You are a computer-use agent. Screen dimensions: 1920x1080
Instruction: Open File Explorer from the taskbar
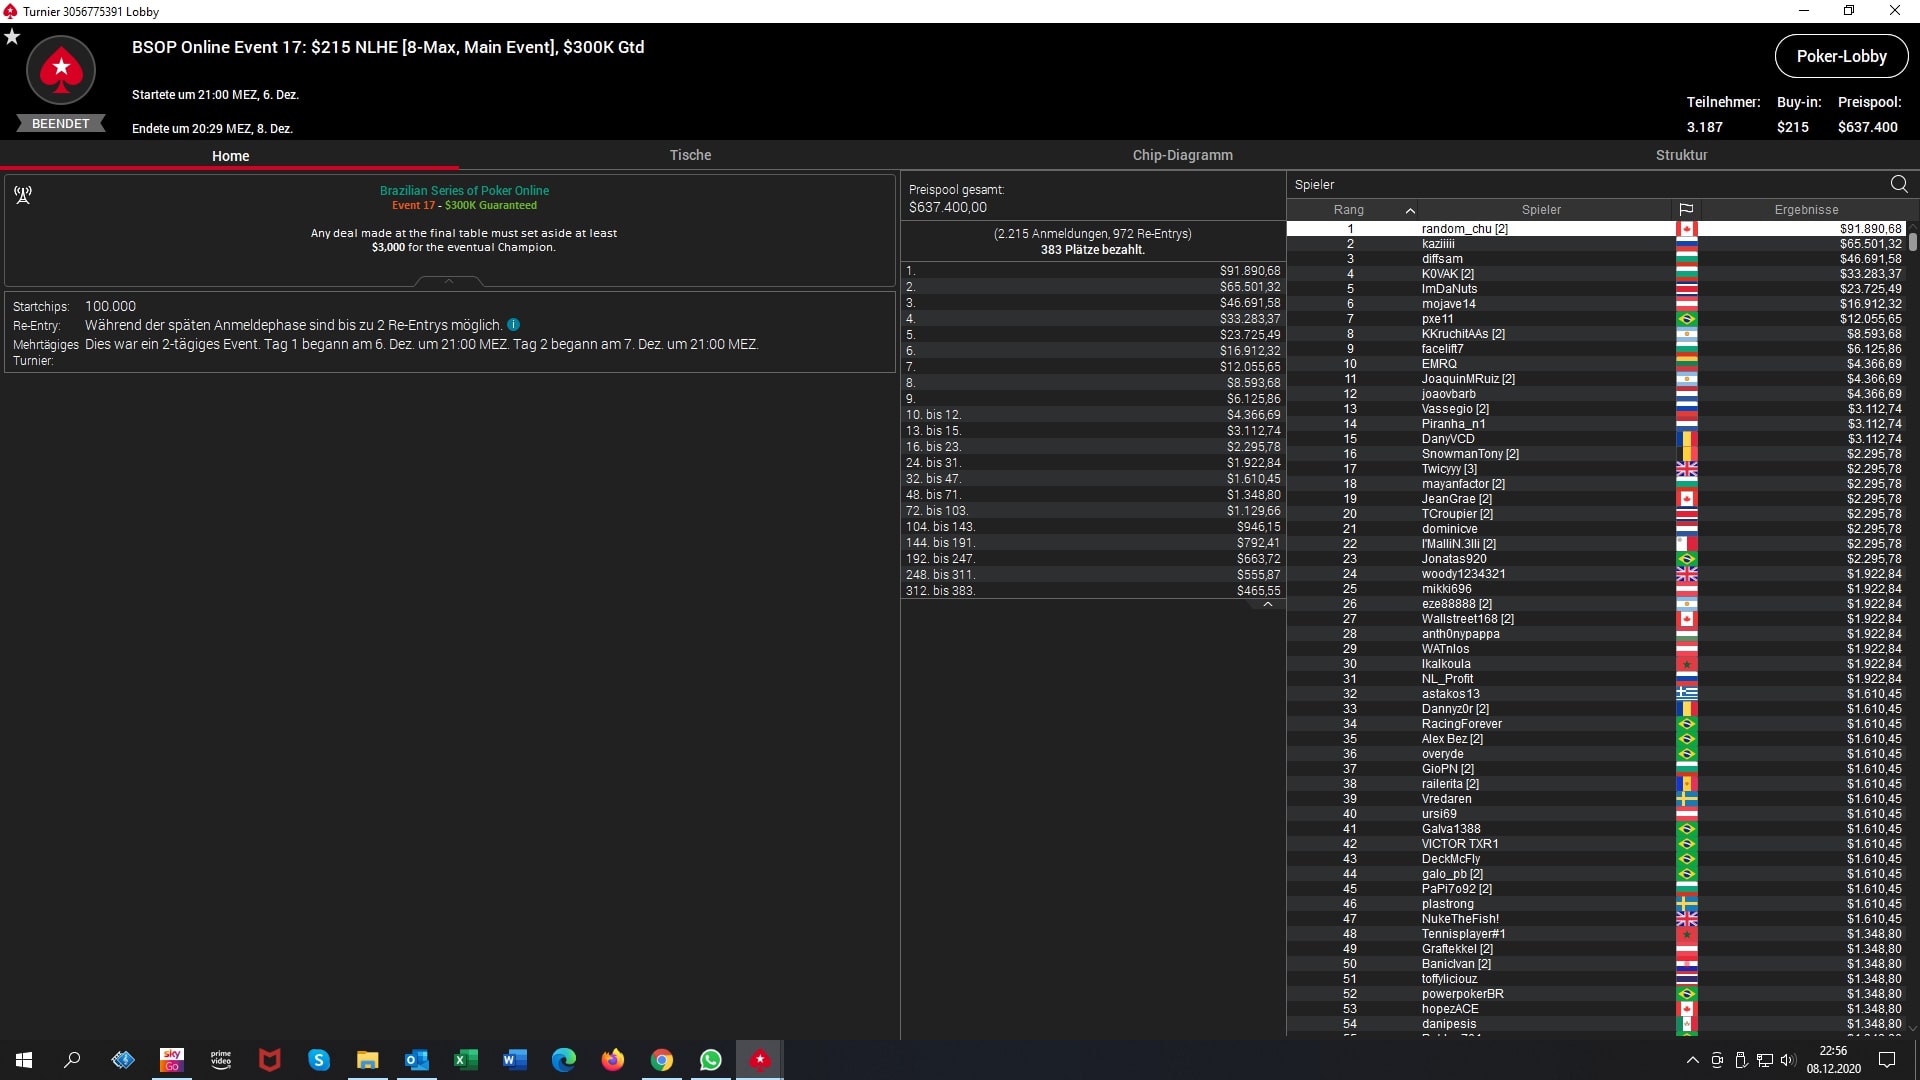click(368, 1060)
